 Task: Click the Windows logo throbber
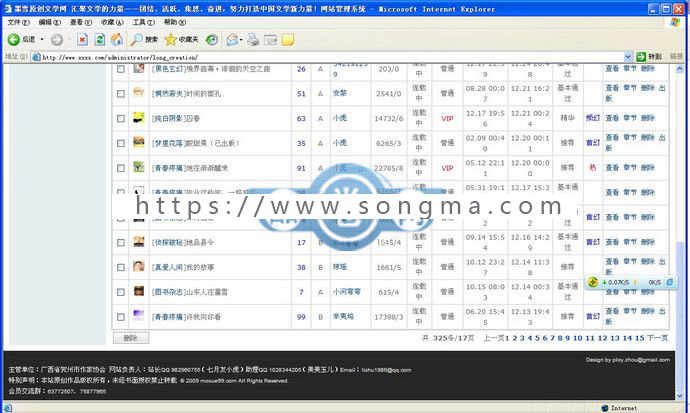[x=674, y=22]
